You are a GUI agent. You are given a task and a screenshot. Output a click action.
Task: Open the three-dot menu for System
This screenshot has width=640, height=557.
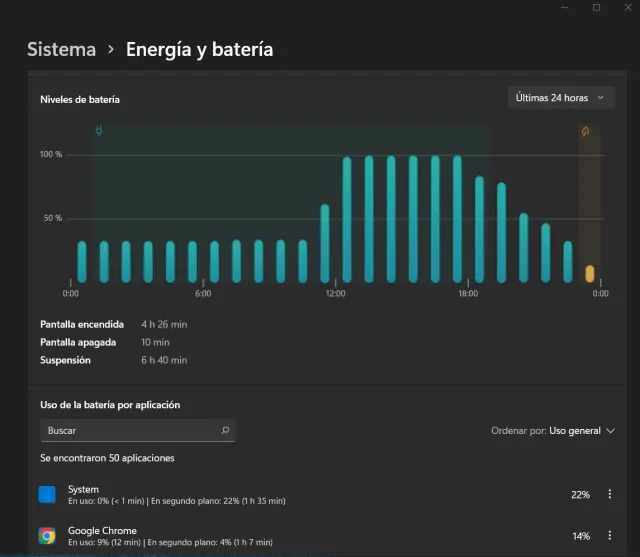[x=610, y=494]
